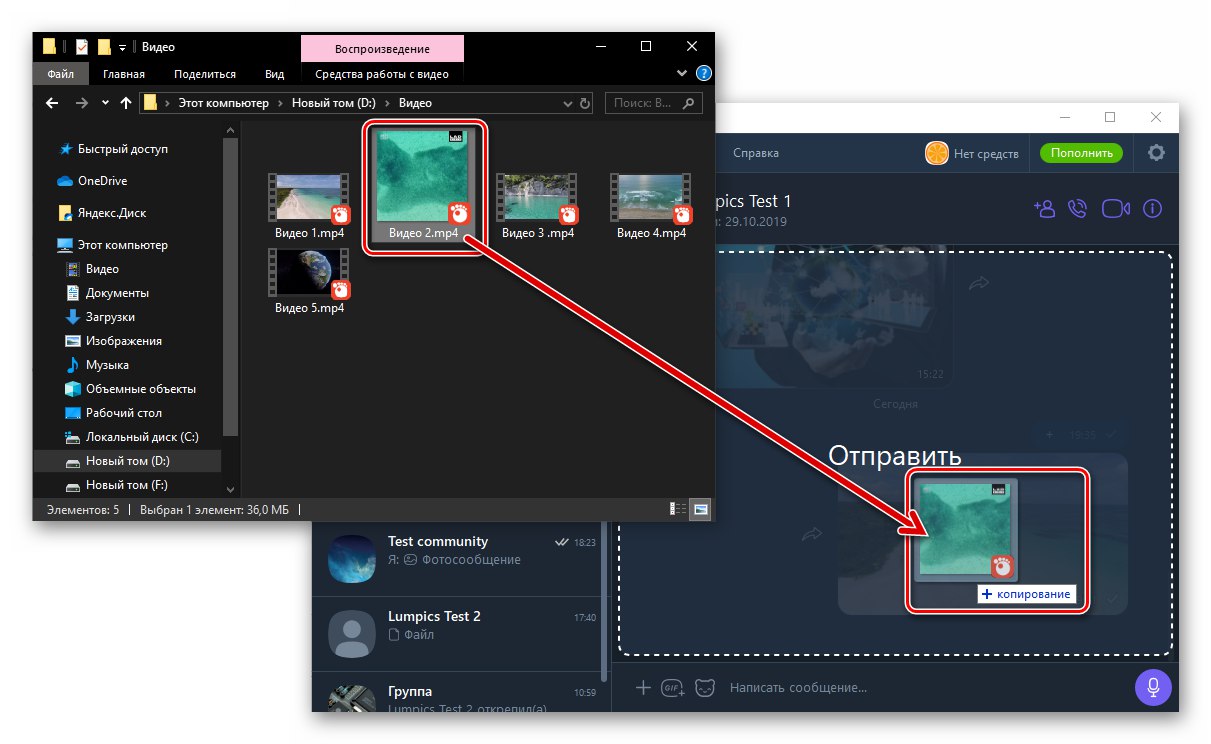The width and height of the screenshot is (1211, 744).
Task: Click Нет средств balance text
Action: (986, 153)
